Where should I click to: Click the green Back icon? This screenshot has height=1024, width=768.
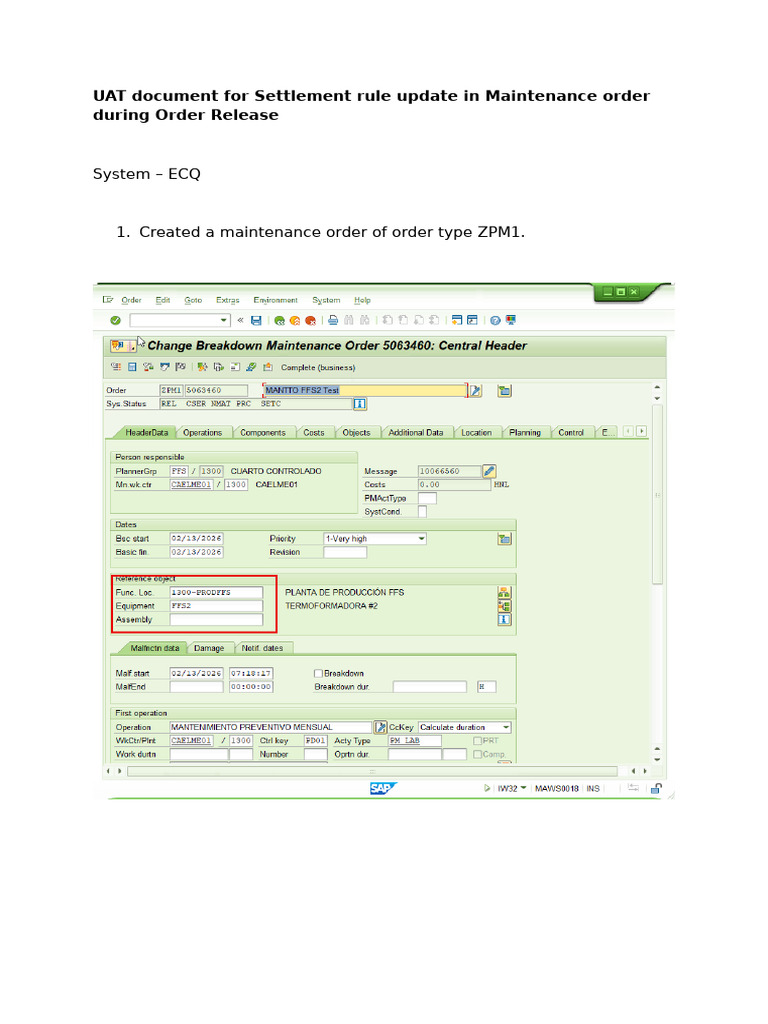click(x=280, y=320)
